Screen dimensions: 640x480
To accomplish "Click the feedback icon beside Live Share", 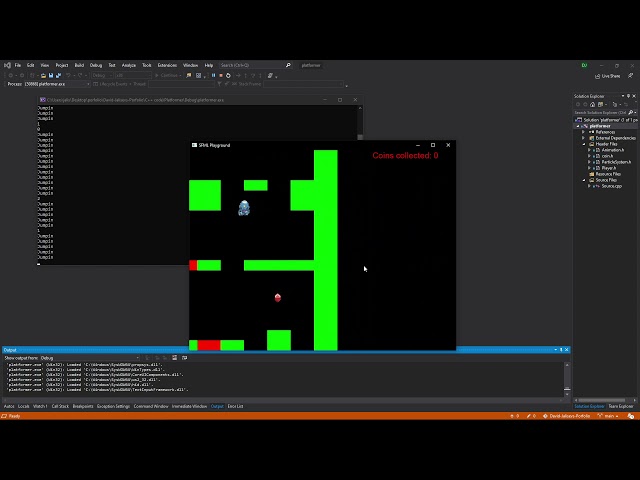I will click(630, 76).
